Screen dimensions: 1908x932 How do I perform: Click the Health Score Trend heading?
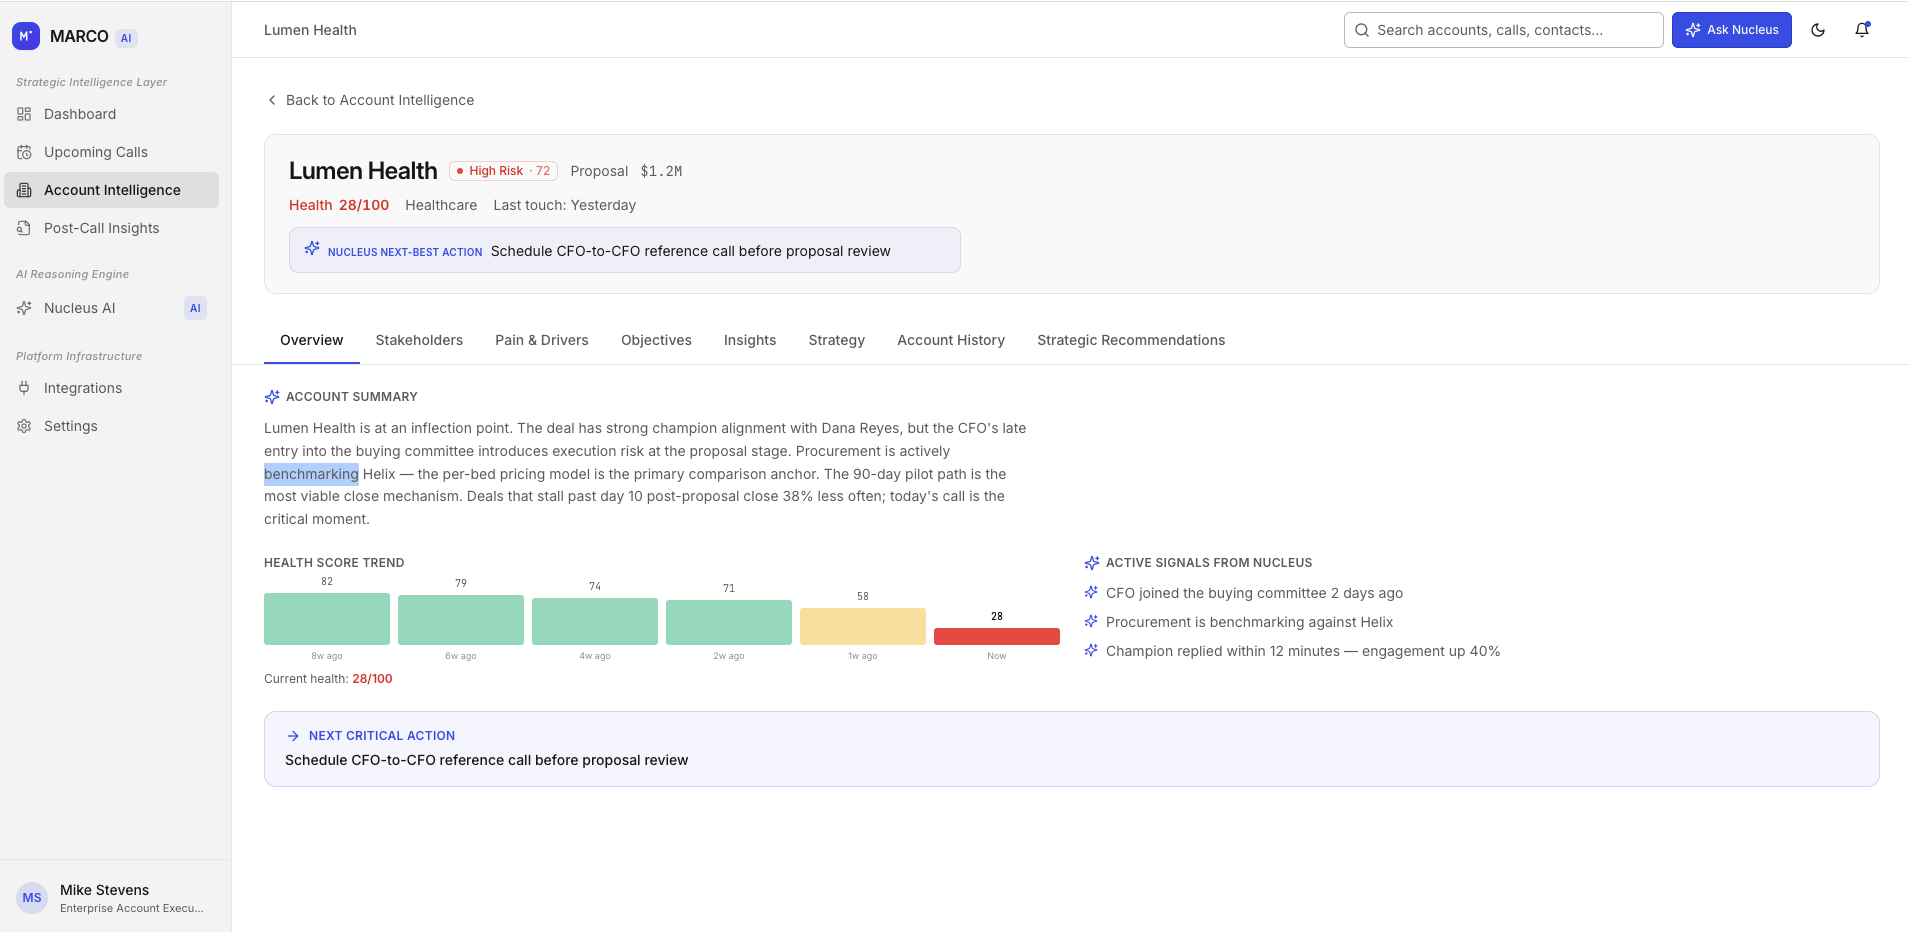pyautogui.click(x=334, y=563)
